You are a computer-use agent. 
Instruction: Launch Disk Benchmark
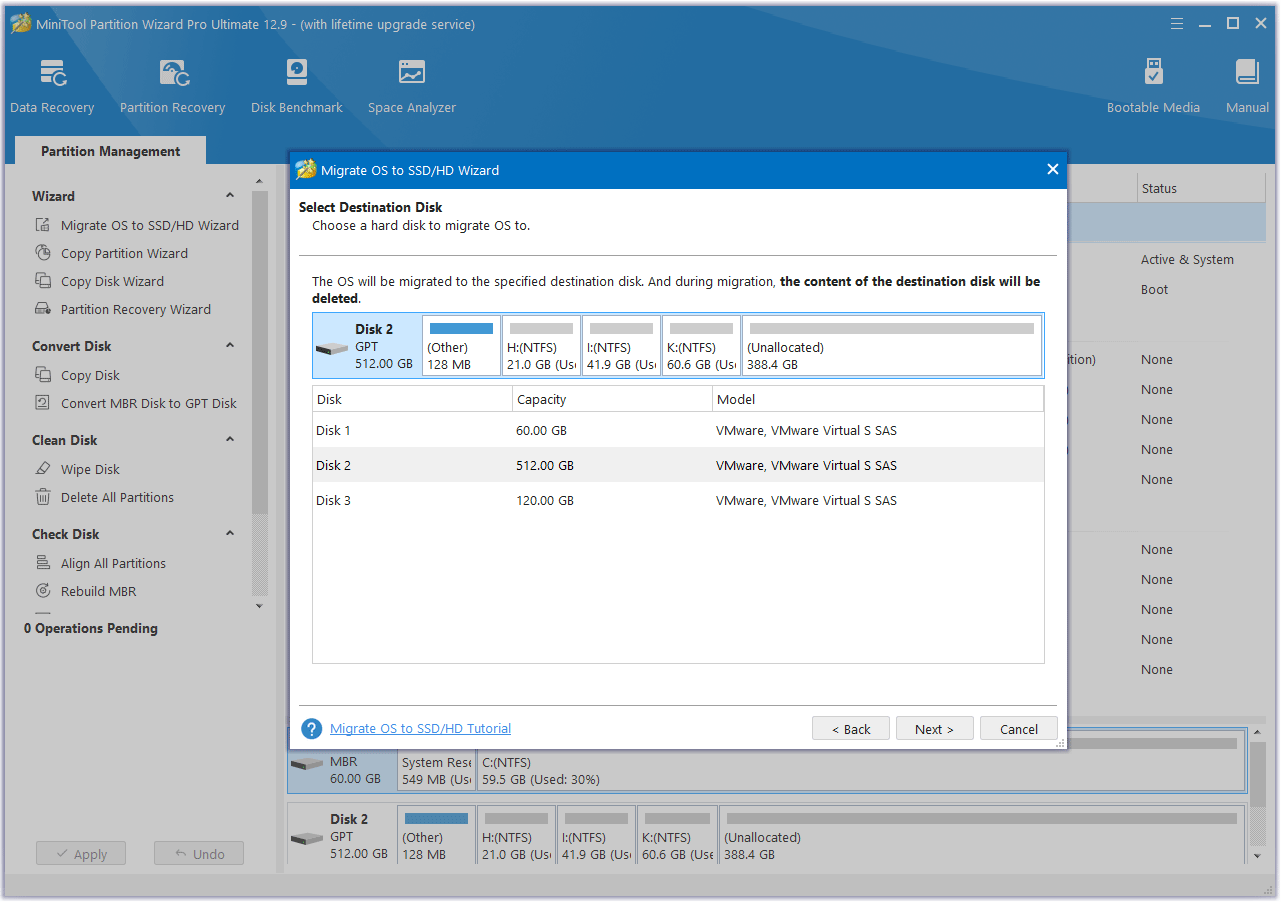[296, 87]
